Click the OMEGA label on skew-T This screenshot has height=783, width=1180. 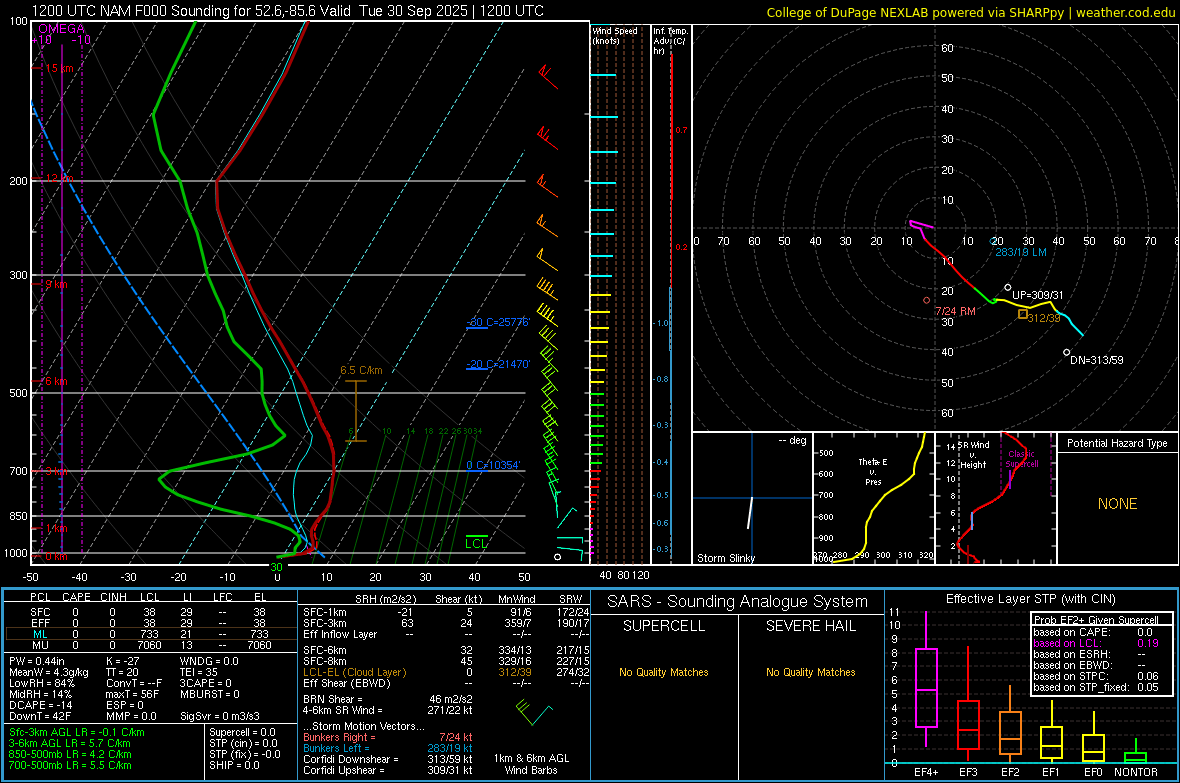pyautogui.click(x=62, y=29)
